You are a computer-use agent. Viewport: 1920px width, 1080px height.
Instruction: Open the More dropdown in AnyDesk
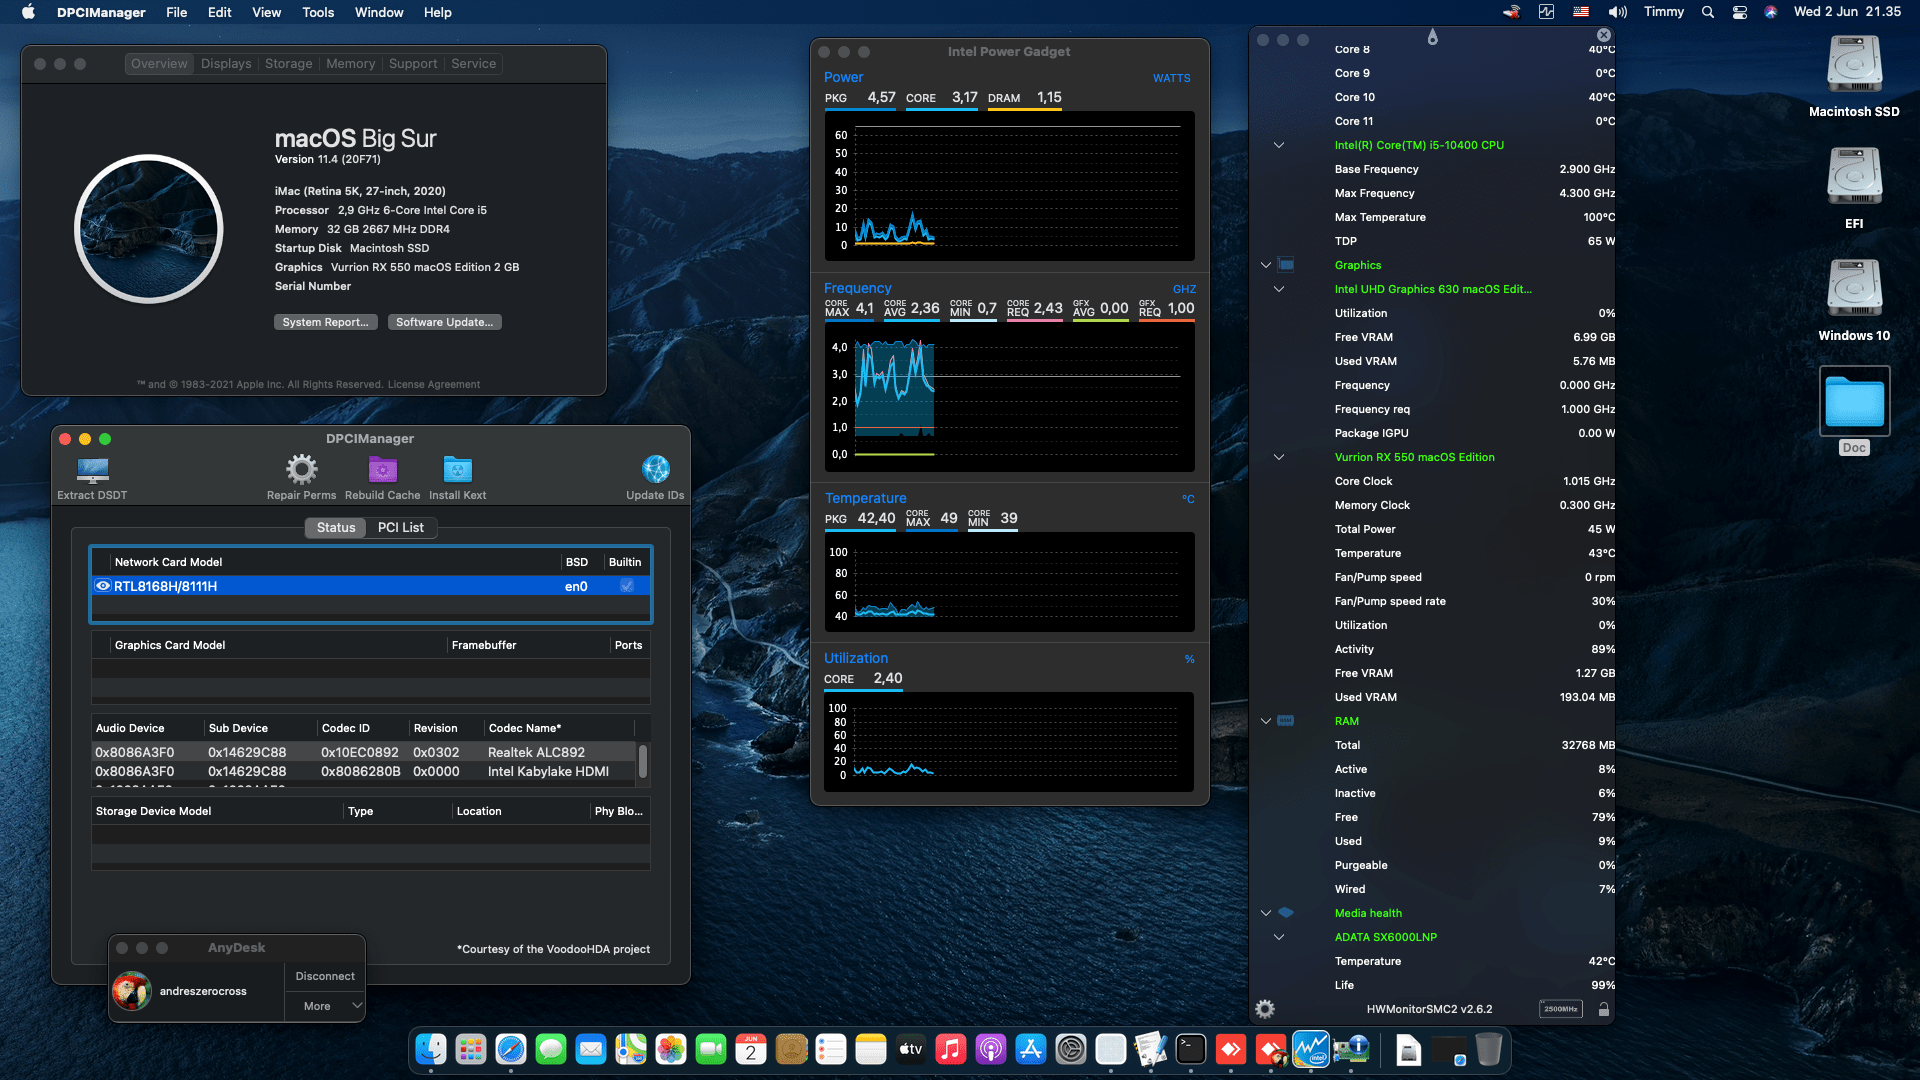click(x=325, y=1006)
